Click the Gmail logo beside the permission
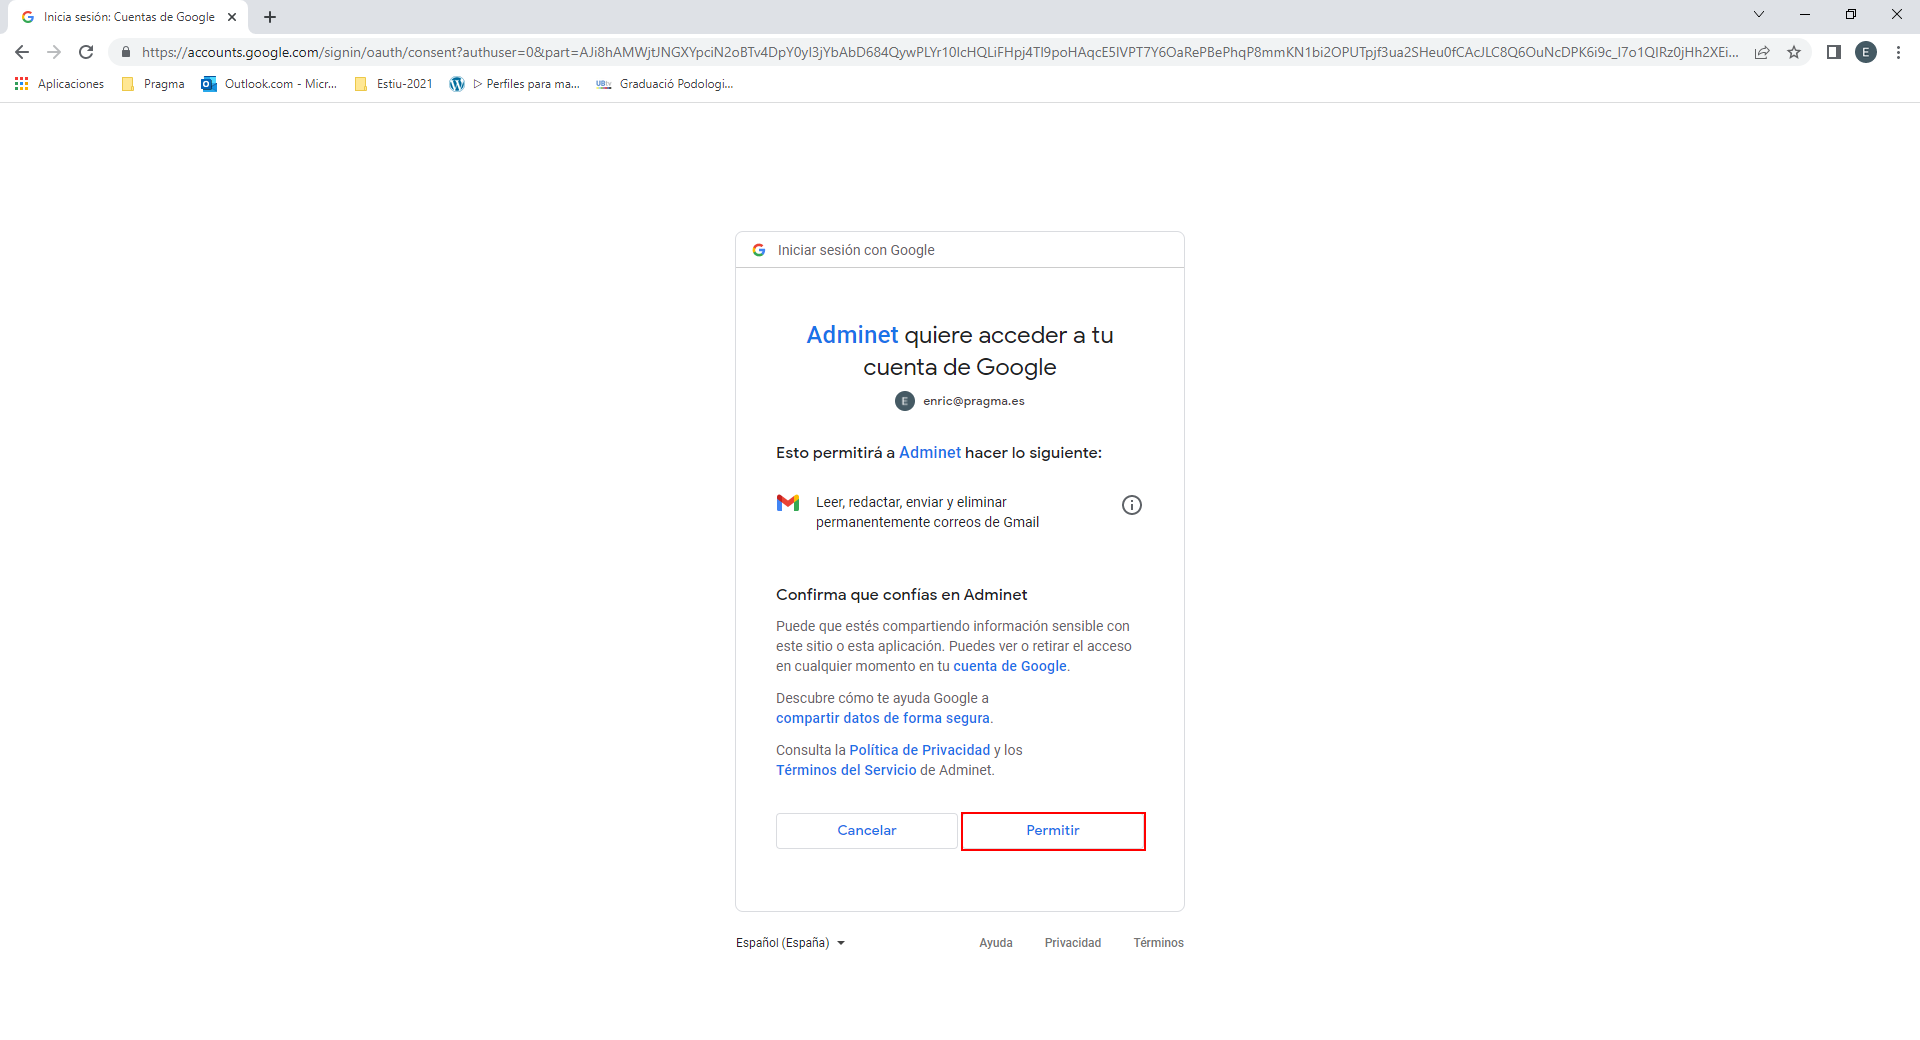Viewport: 1920px width, 1040px height. [x=788, y=503]
